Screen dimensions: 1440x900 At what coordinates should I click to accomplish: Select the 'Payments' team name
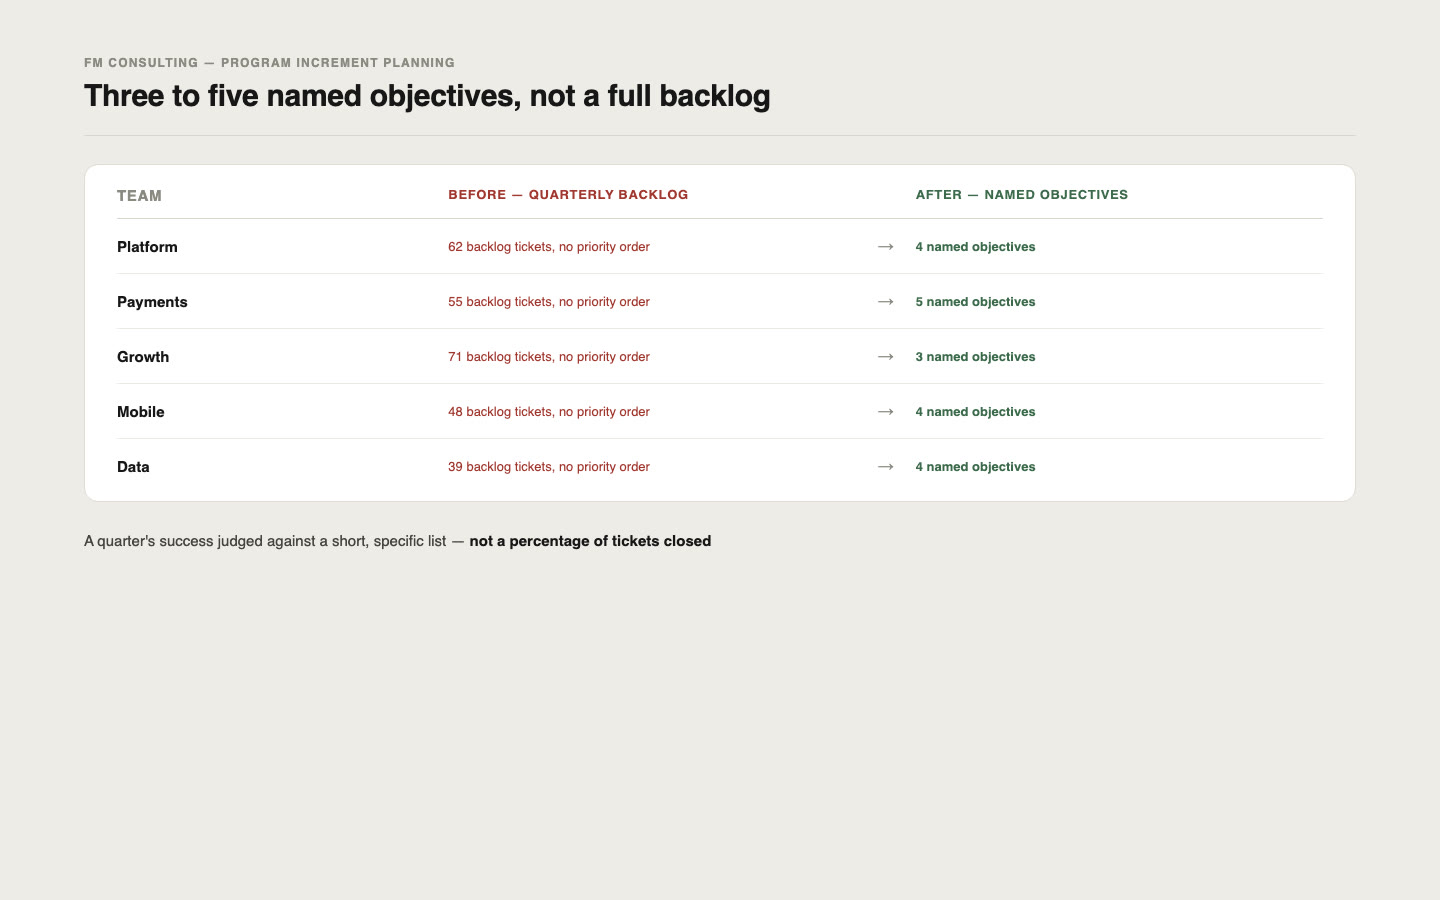pos(152,302)
